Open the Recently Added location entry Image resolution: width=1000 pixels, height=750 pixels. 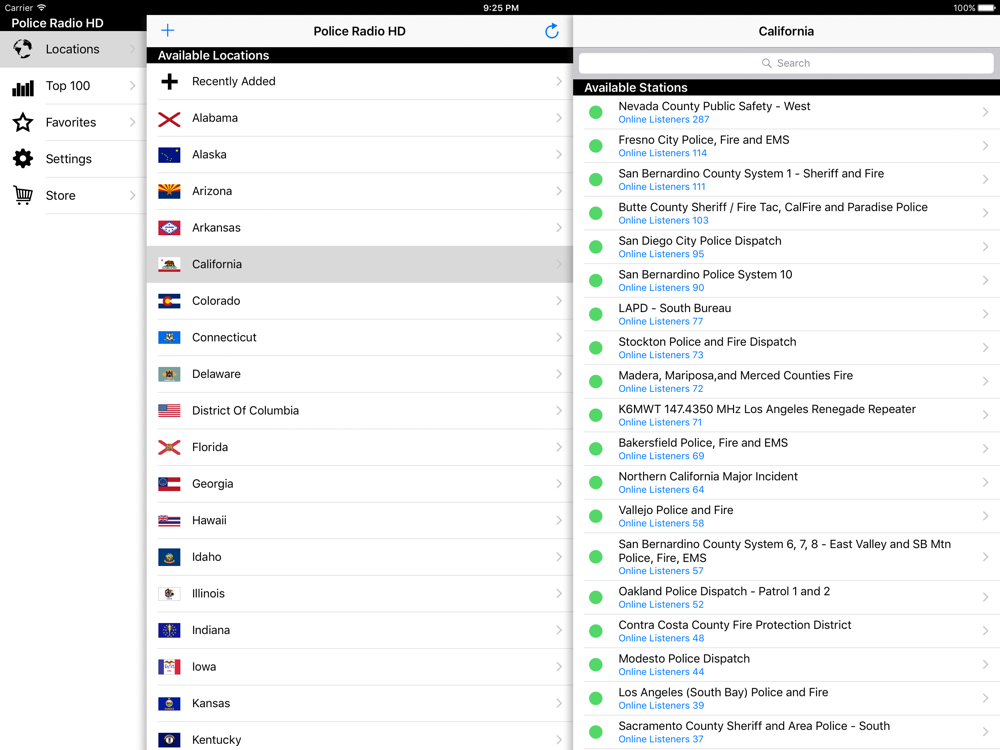coord(360,82)
